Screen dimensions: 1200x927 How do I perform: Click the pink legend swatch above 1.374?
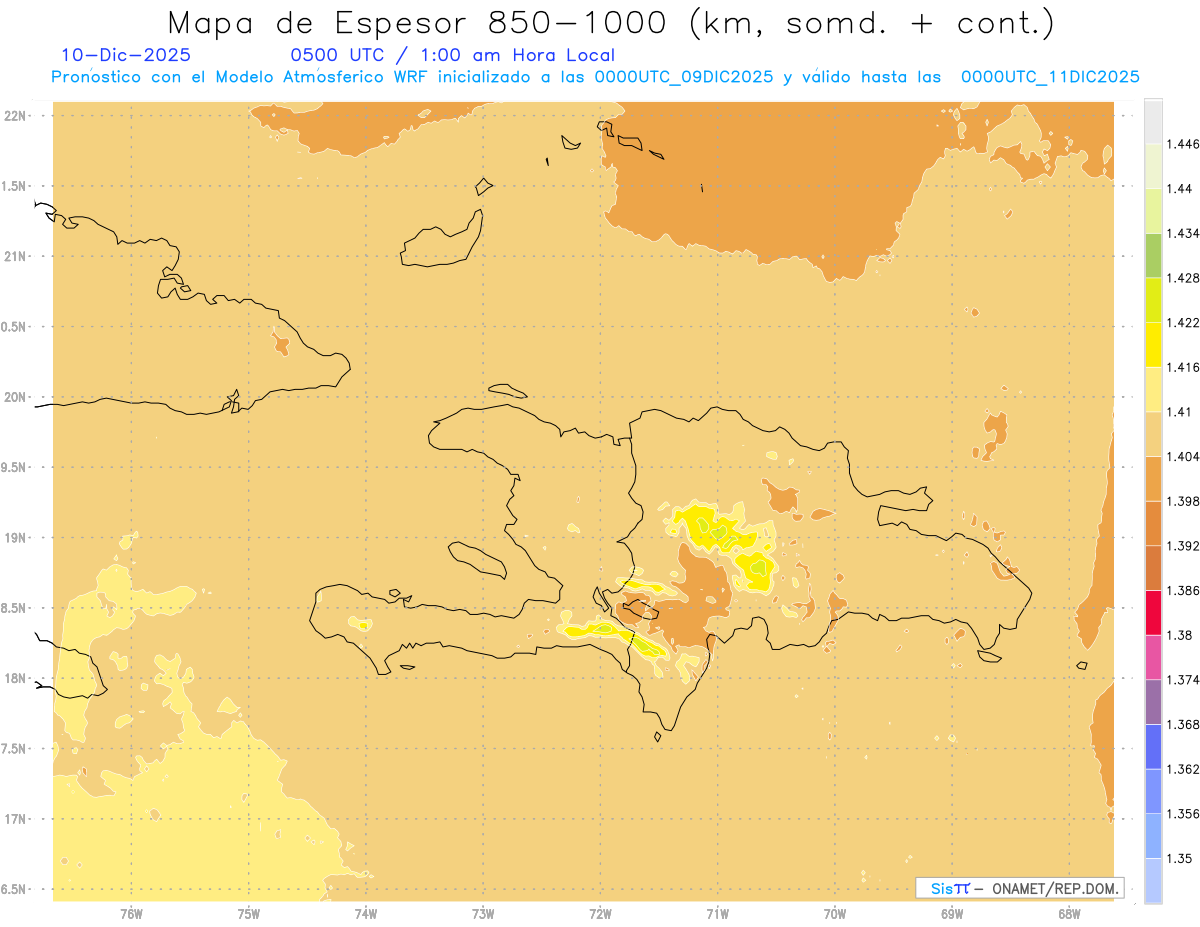[1153, 656]
